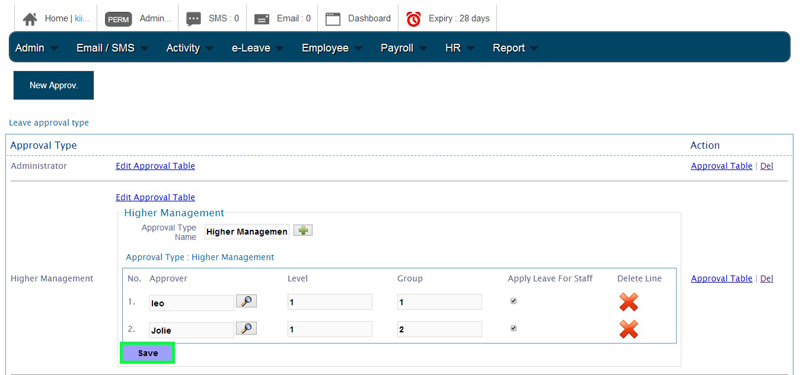This screenshot has height=375, width=800.
Task: Search approver with magnifier next to leo
Action: point(246,302)
